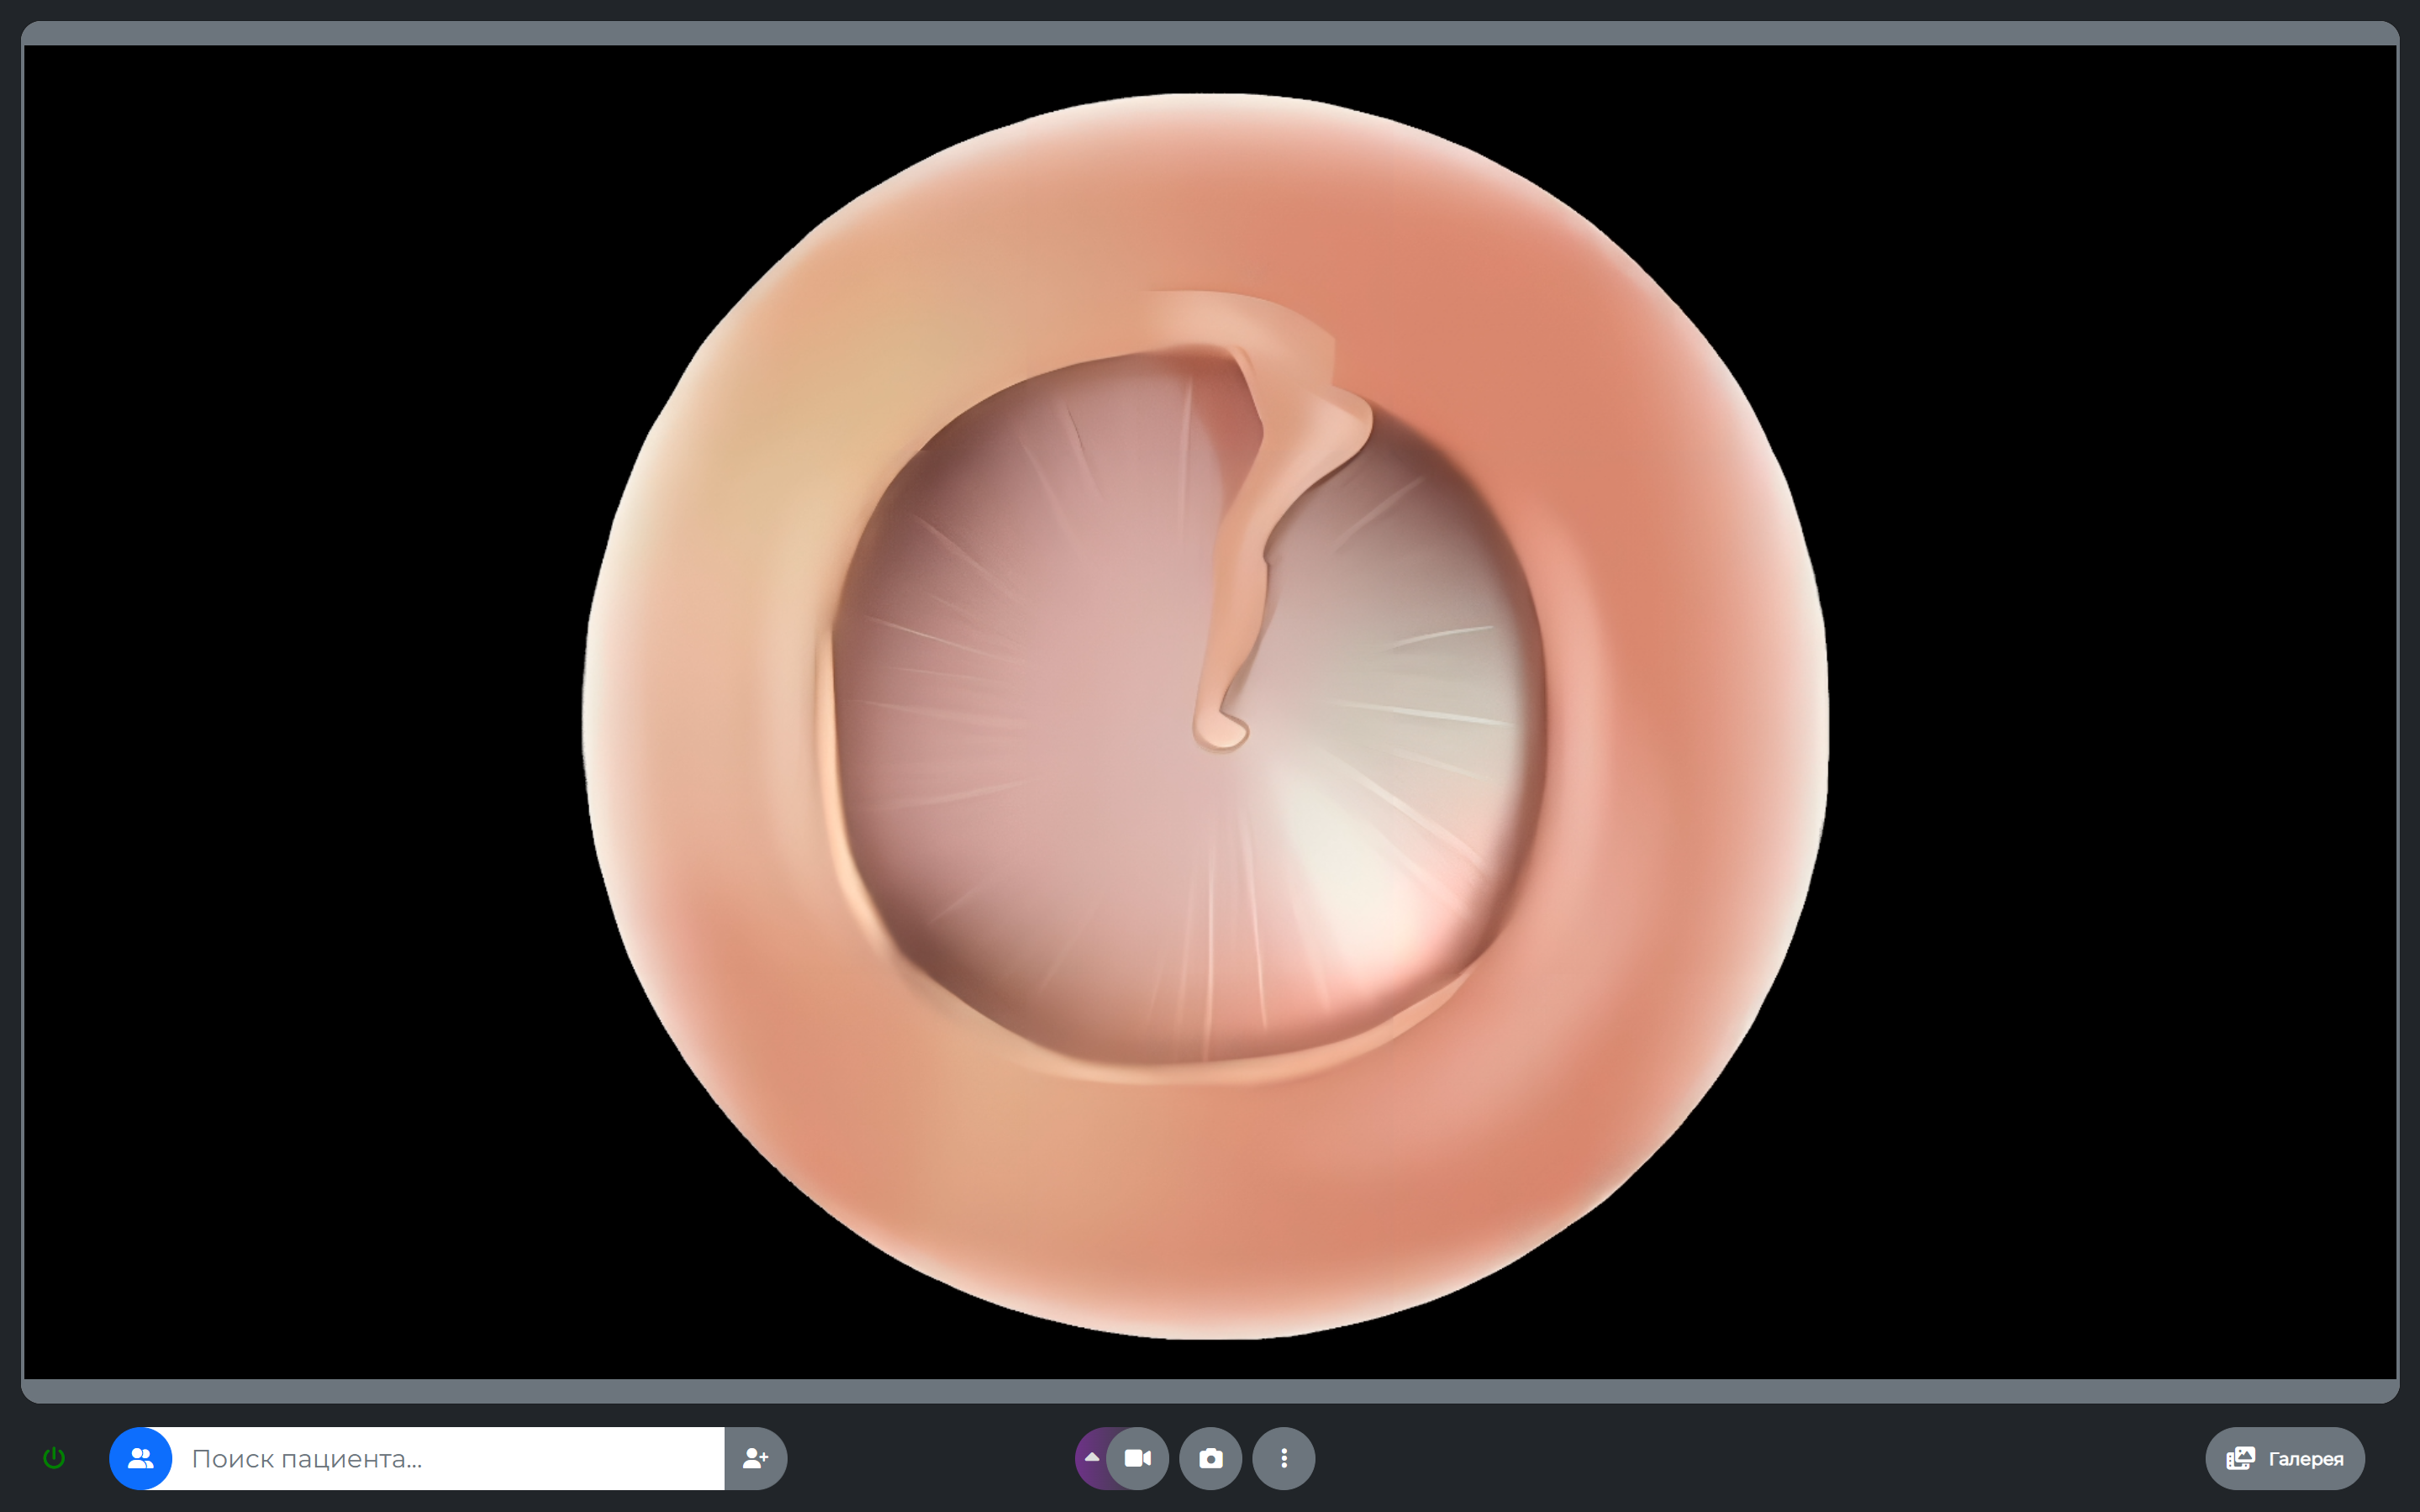Click the add new patient icon
2420x1512 pixels.
click(x=755, y=1458)
